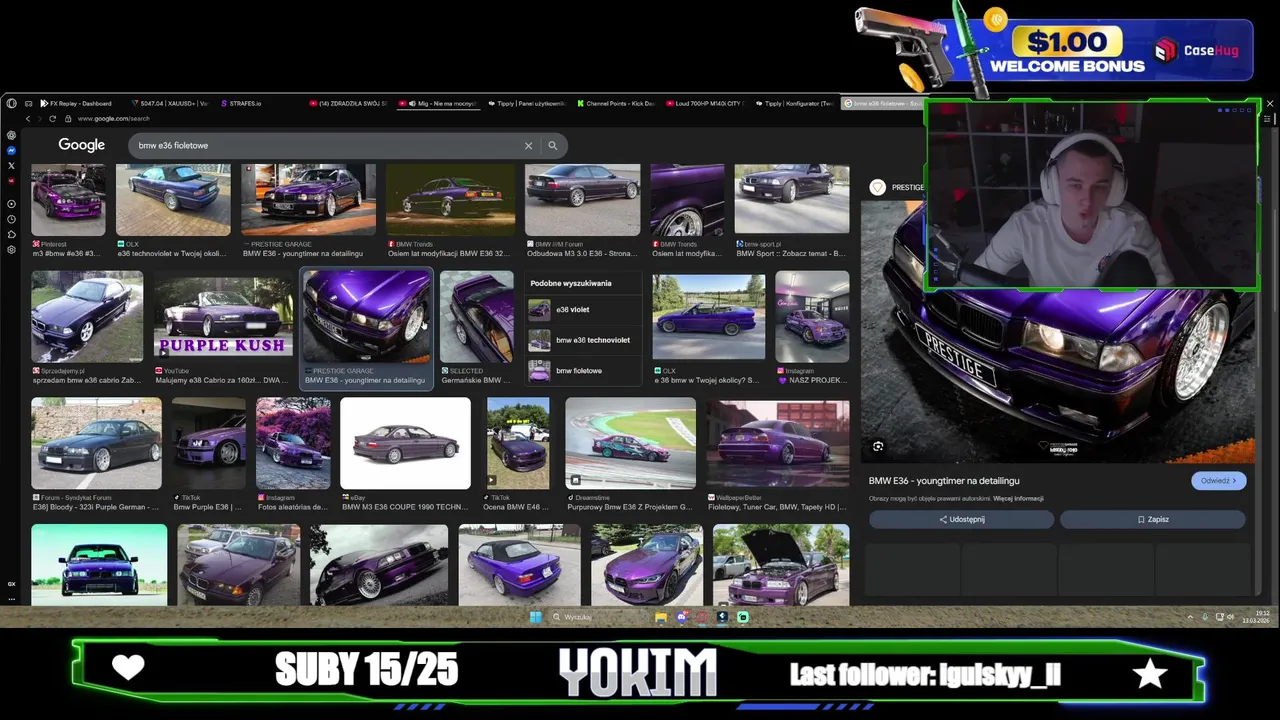Open the top ChatGPT-style sidebar icon
Screen dimensions: 1280x720
[11, 135]
